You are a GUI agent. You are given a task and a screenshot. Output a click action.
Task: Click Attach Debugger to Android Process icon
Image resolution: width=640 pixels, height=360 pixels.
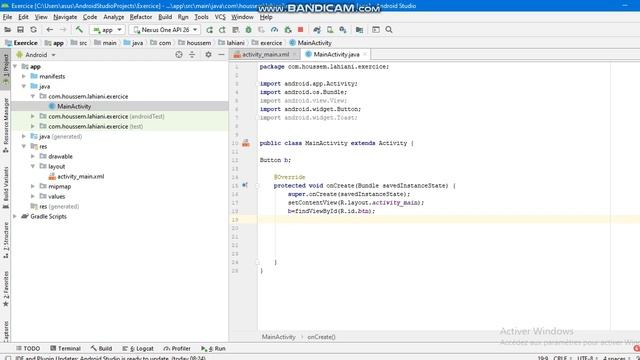tap(288, 30)
